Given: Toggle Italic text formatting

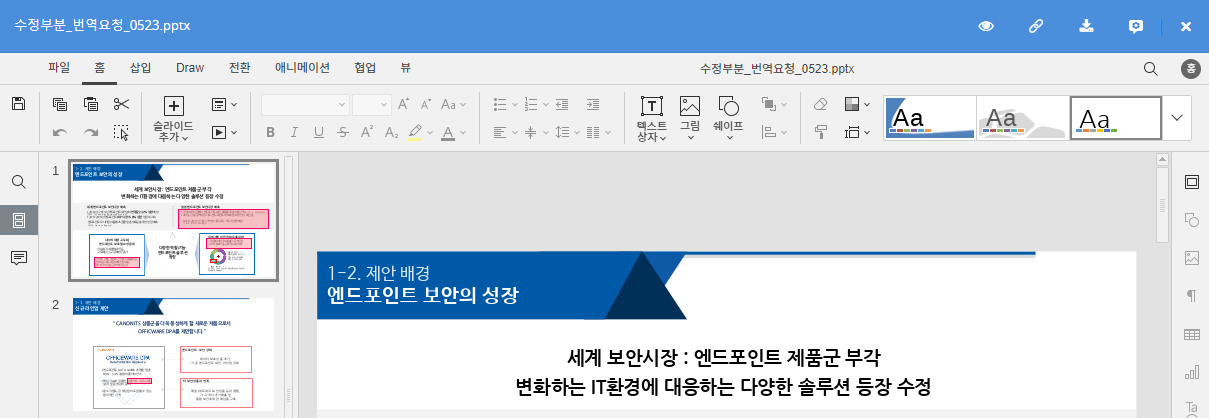Looking at the screenshot, I should 294,132.
